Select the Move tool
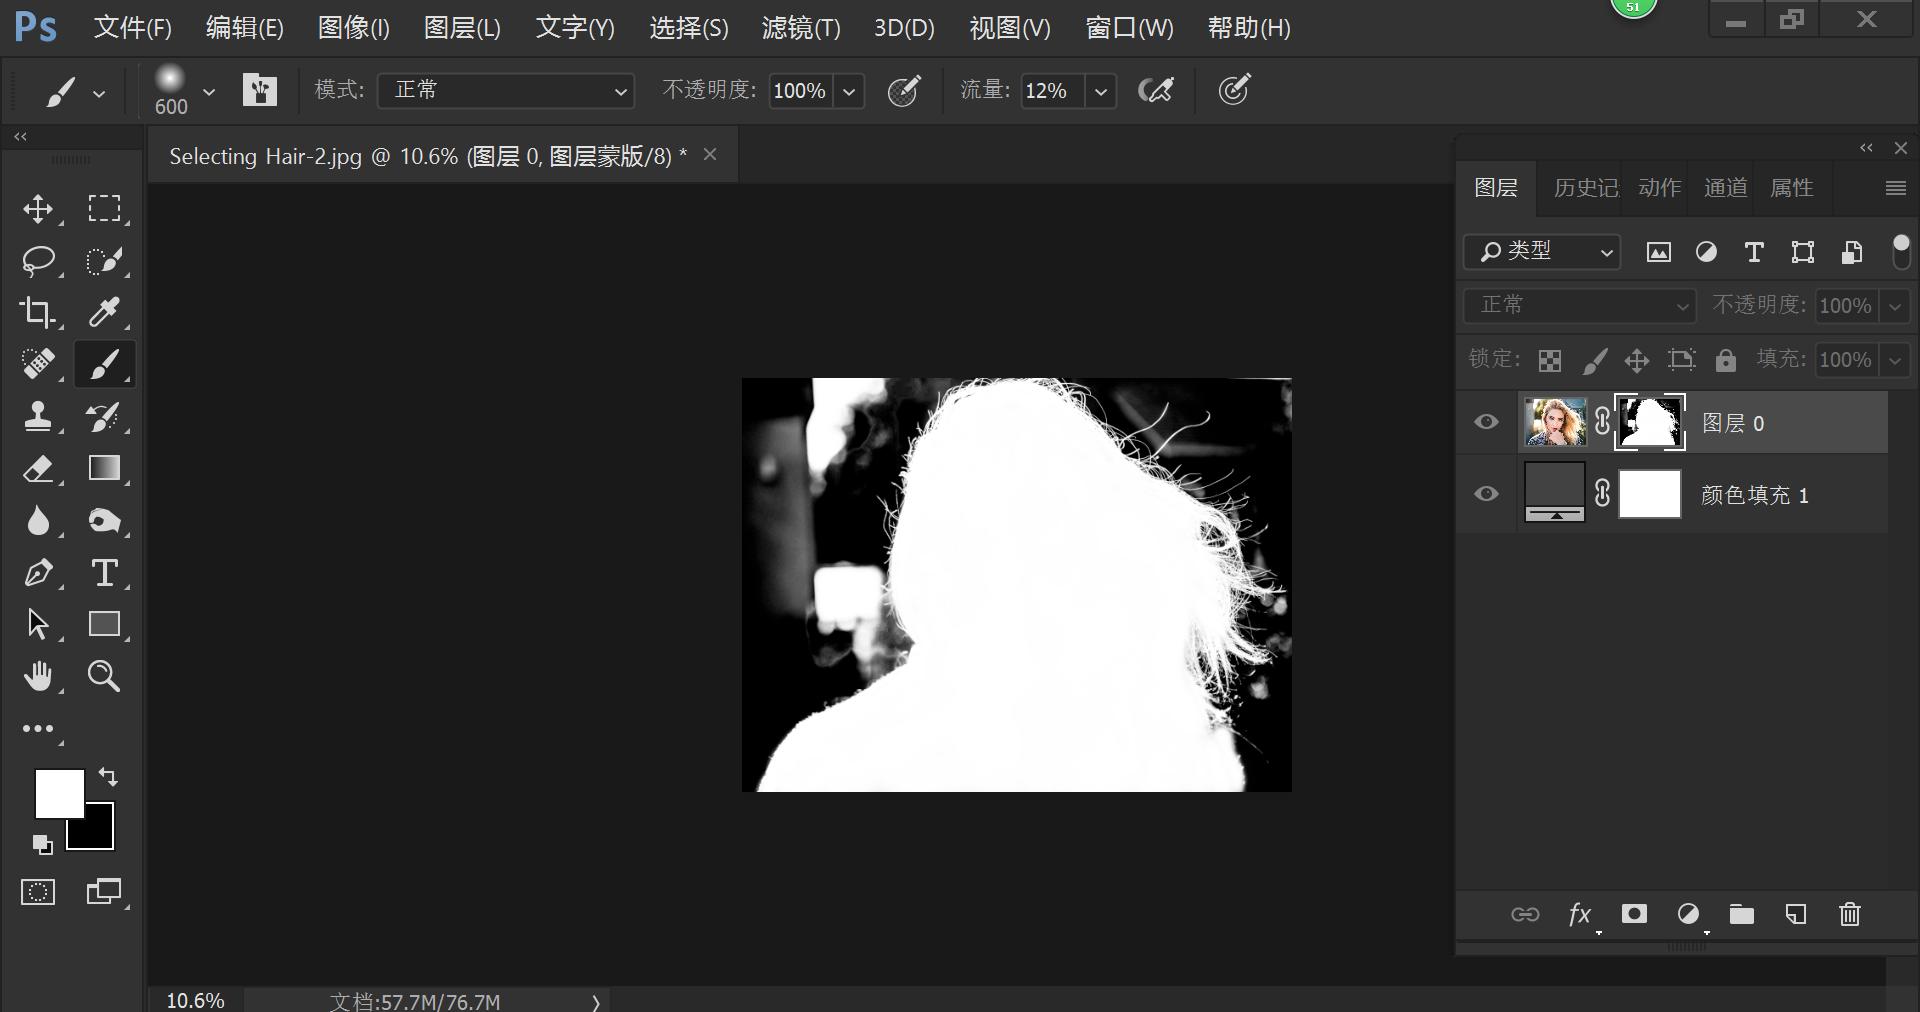 pos(39,209)
